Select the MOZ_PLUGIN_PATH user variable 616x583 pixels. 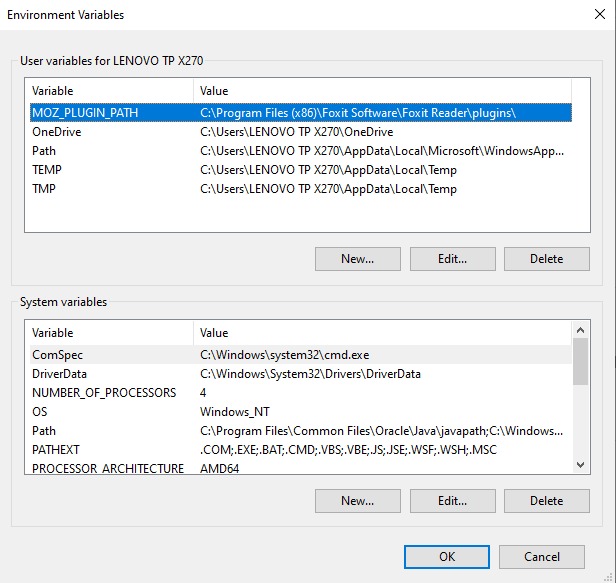85,113
